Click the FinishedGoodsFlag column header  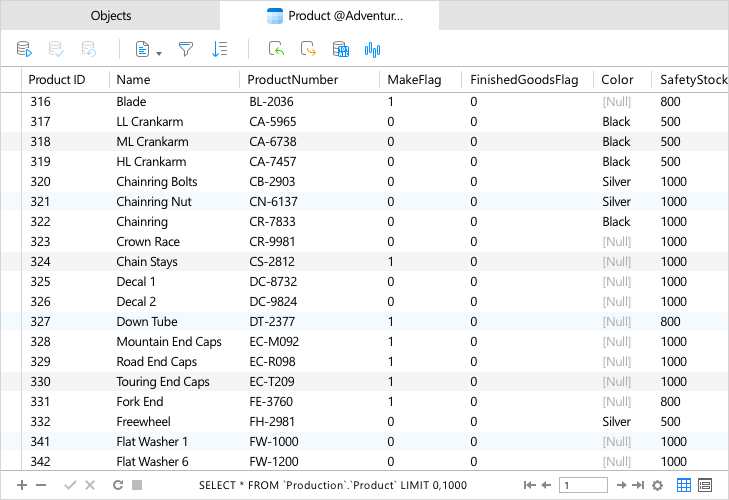528,80
